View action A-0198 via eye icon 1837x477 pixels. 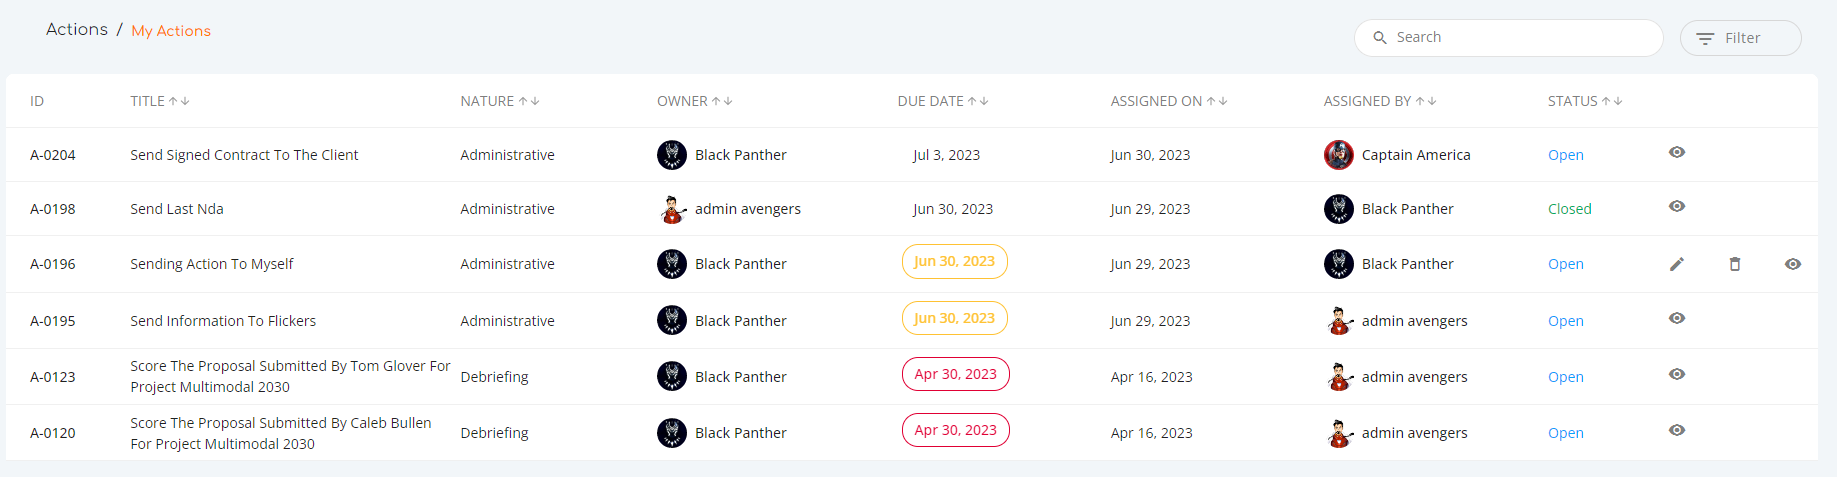point(1677,206)
